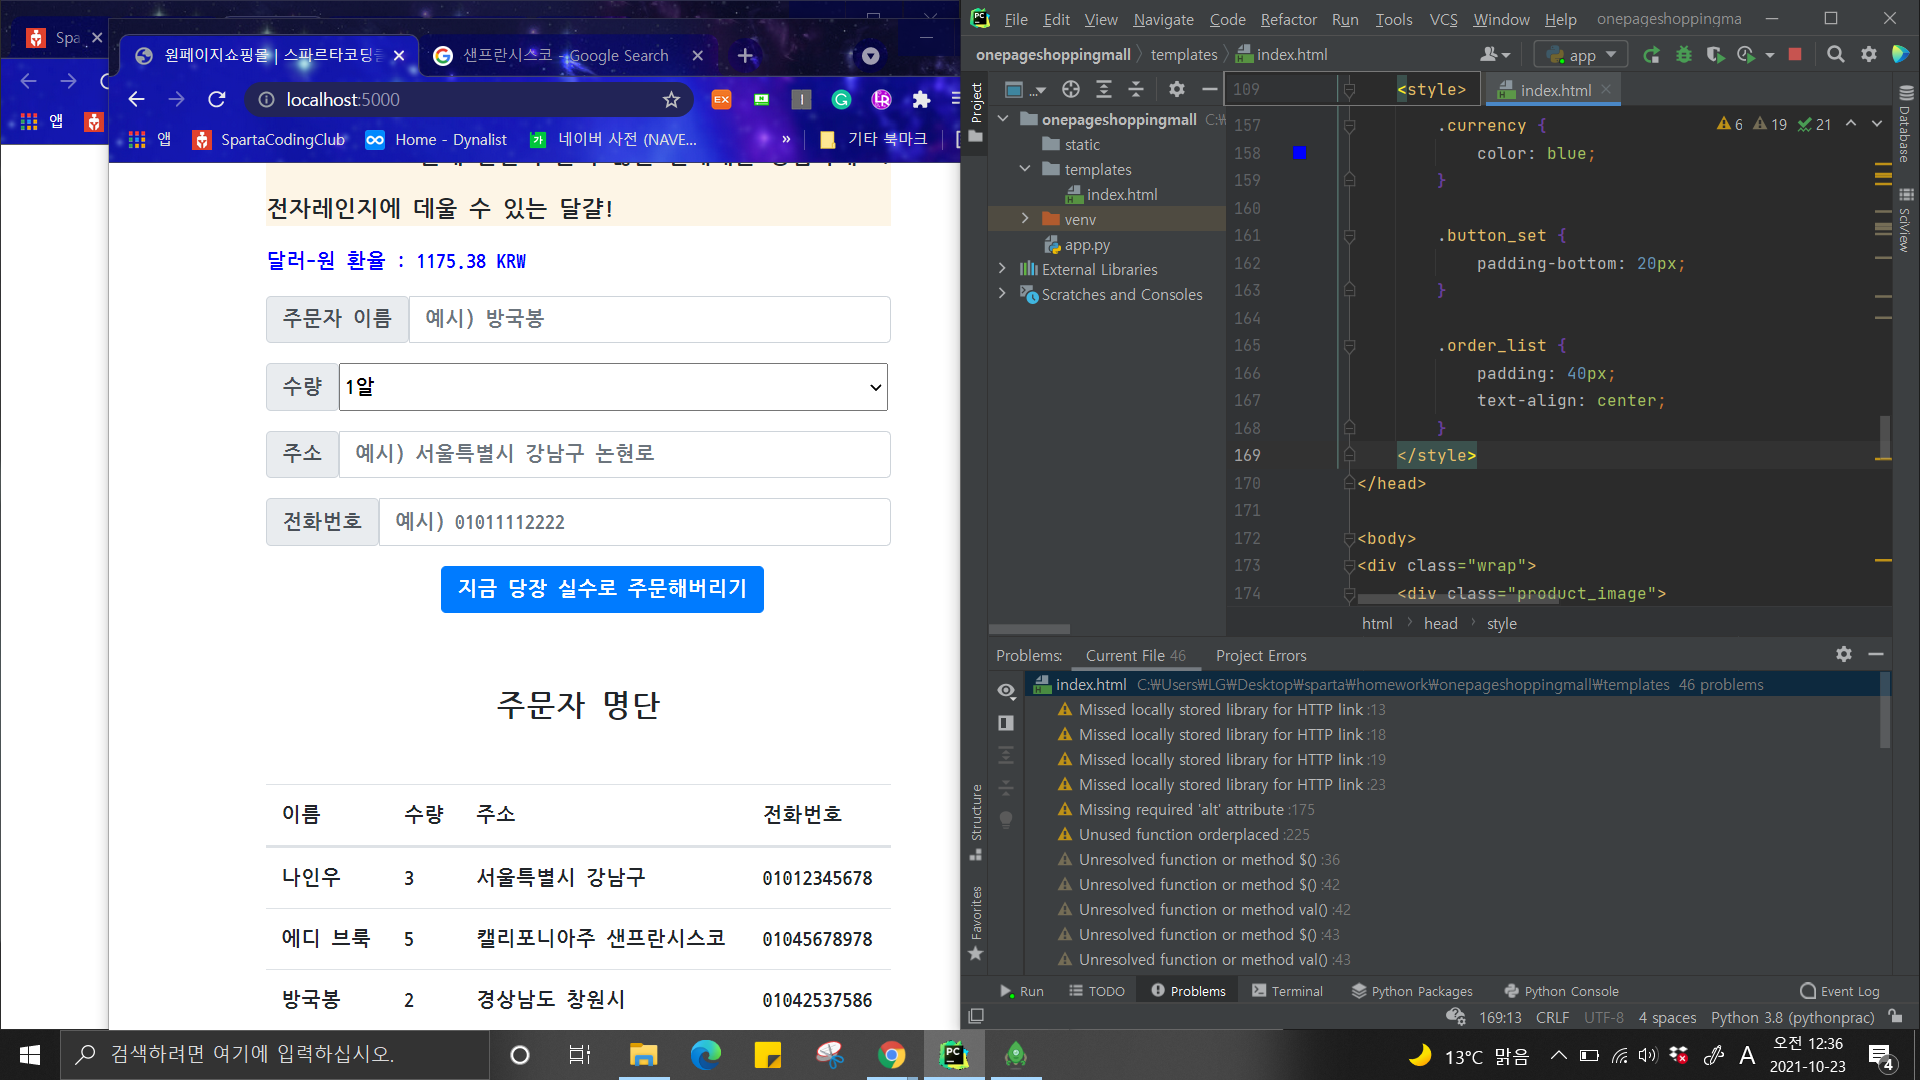Open Search Everywhere magnifier in PyCharm
1920x1080 pixels.
click(1836, 55)
